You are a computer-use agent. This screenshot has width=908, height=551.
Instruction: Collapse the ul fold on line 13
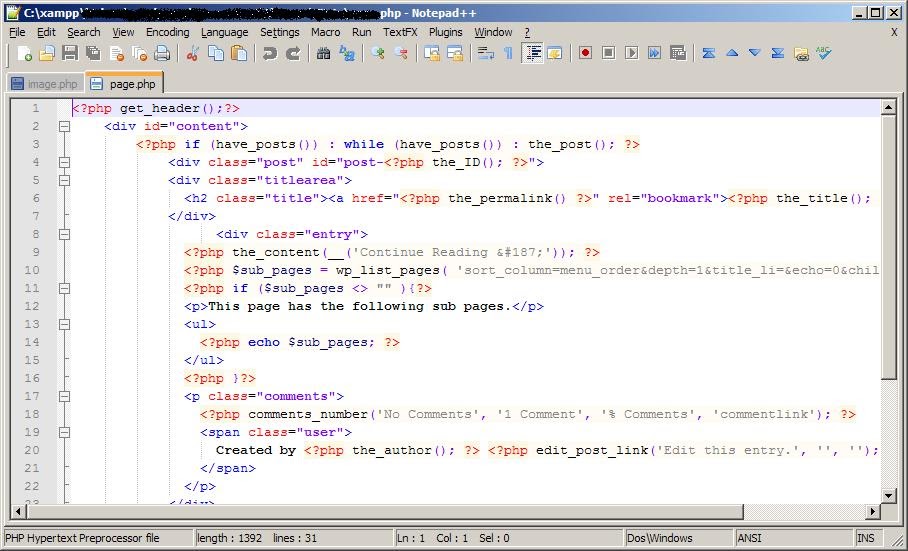pyautogui.click(x=64, y=324)
